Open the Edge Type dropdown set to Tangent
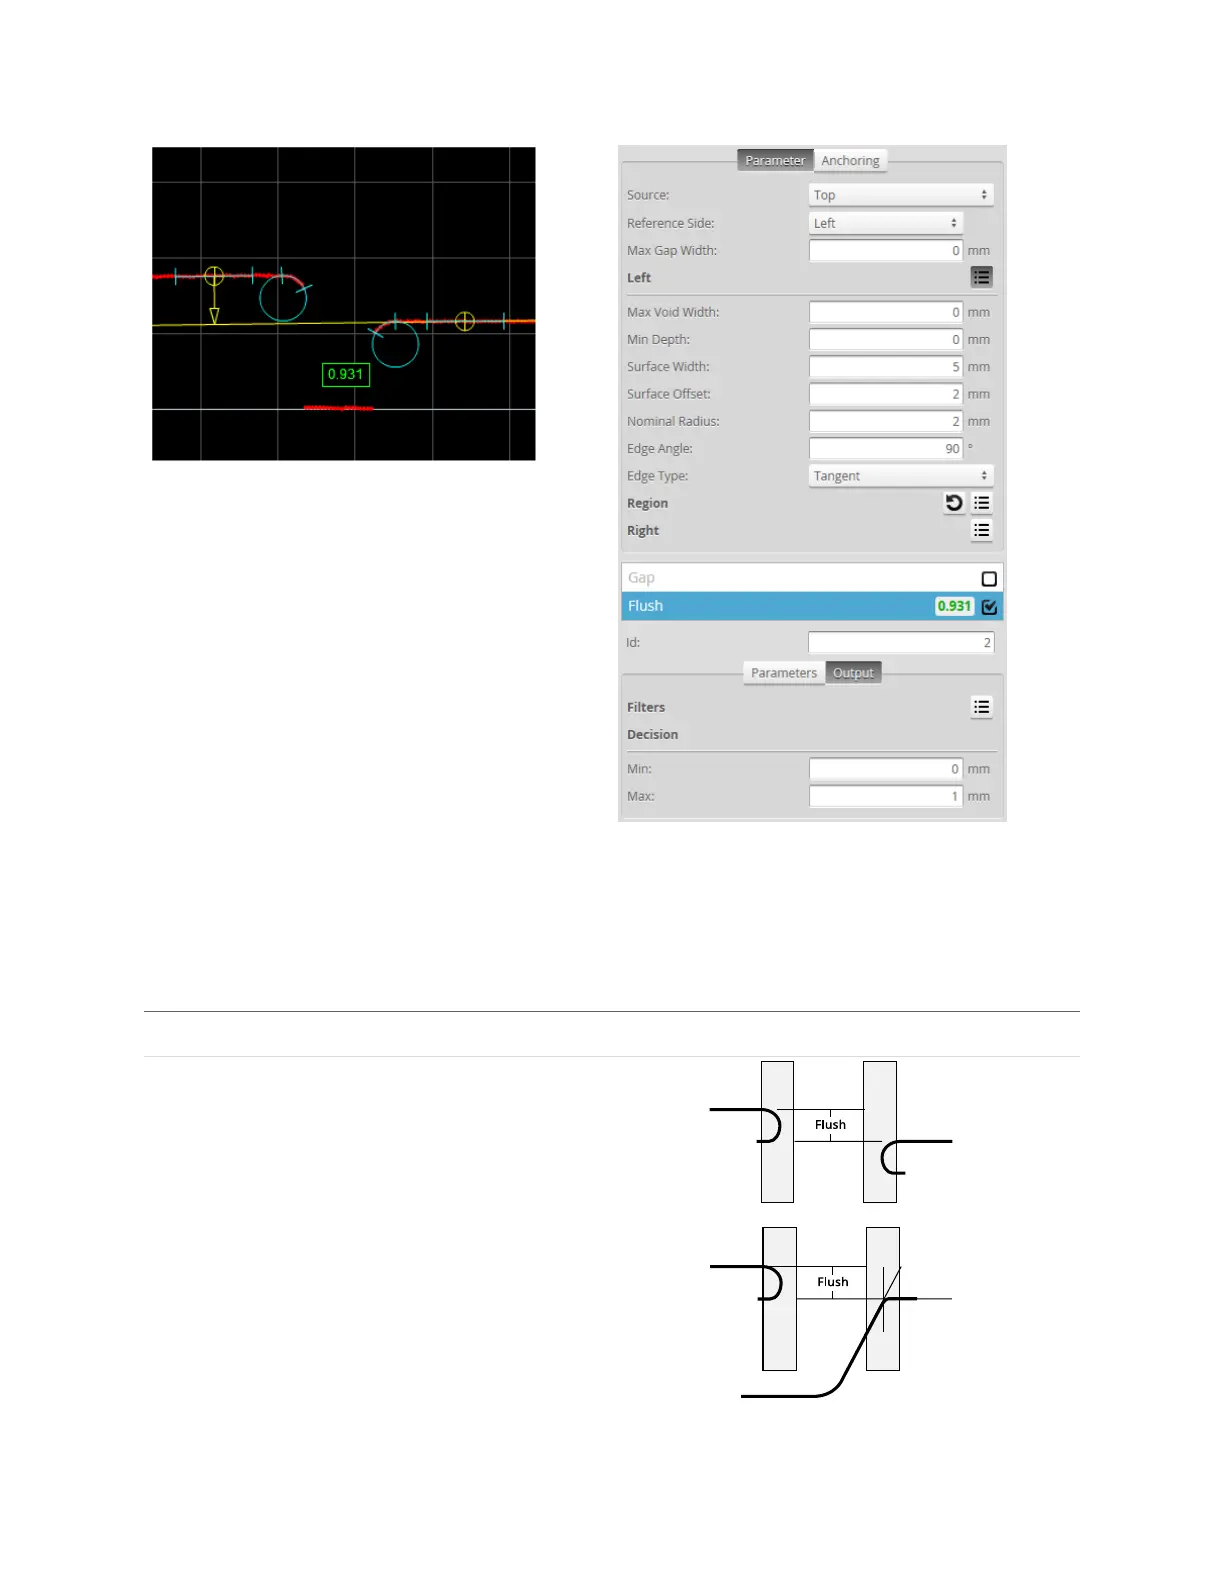This screenshot has width=1224, height=1584. [x=901, y=476]
